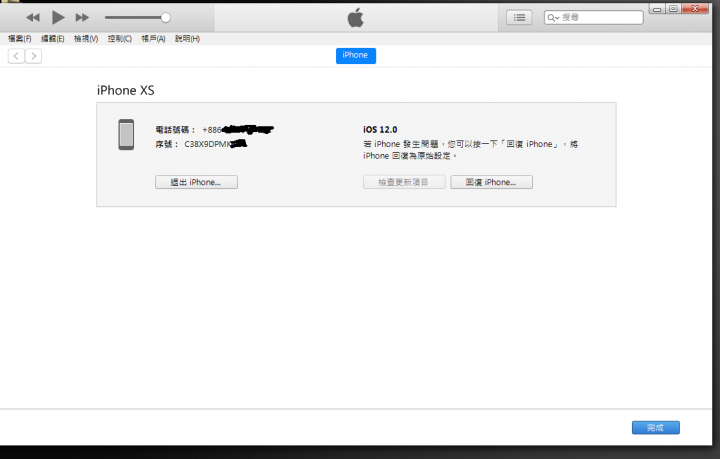Open the 檔案(F) menu

[20, 39]
